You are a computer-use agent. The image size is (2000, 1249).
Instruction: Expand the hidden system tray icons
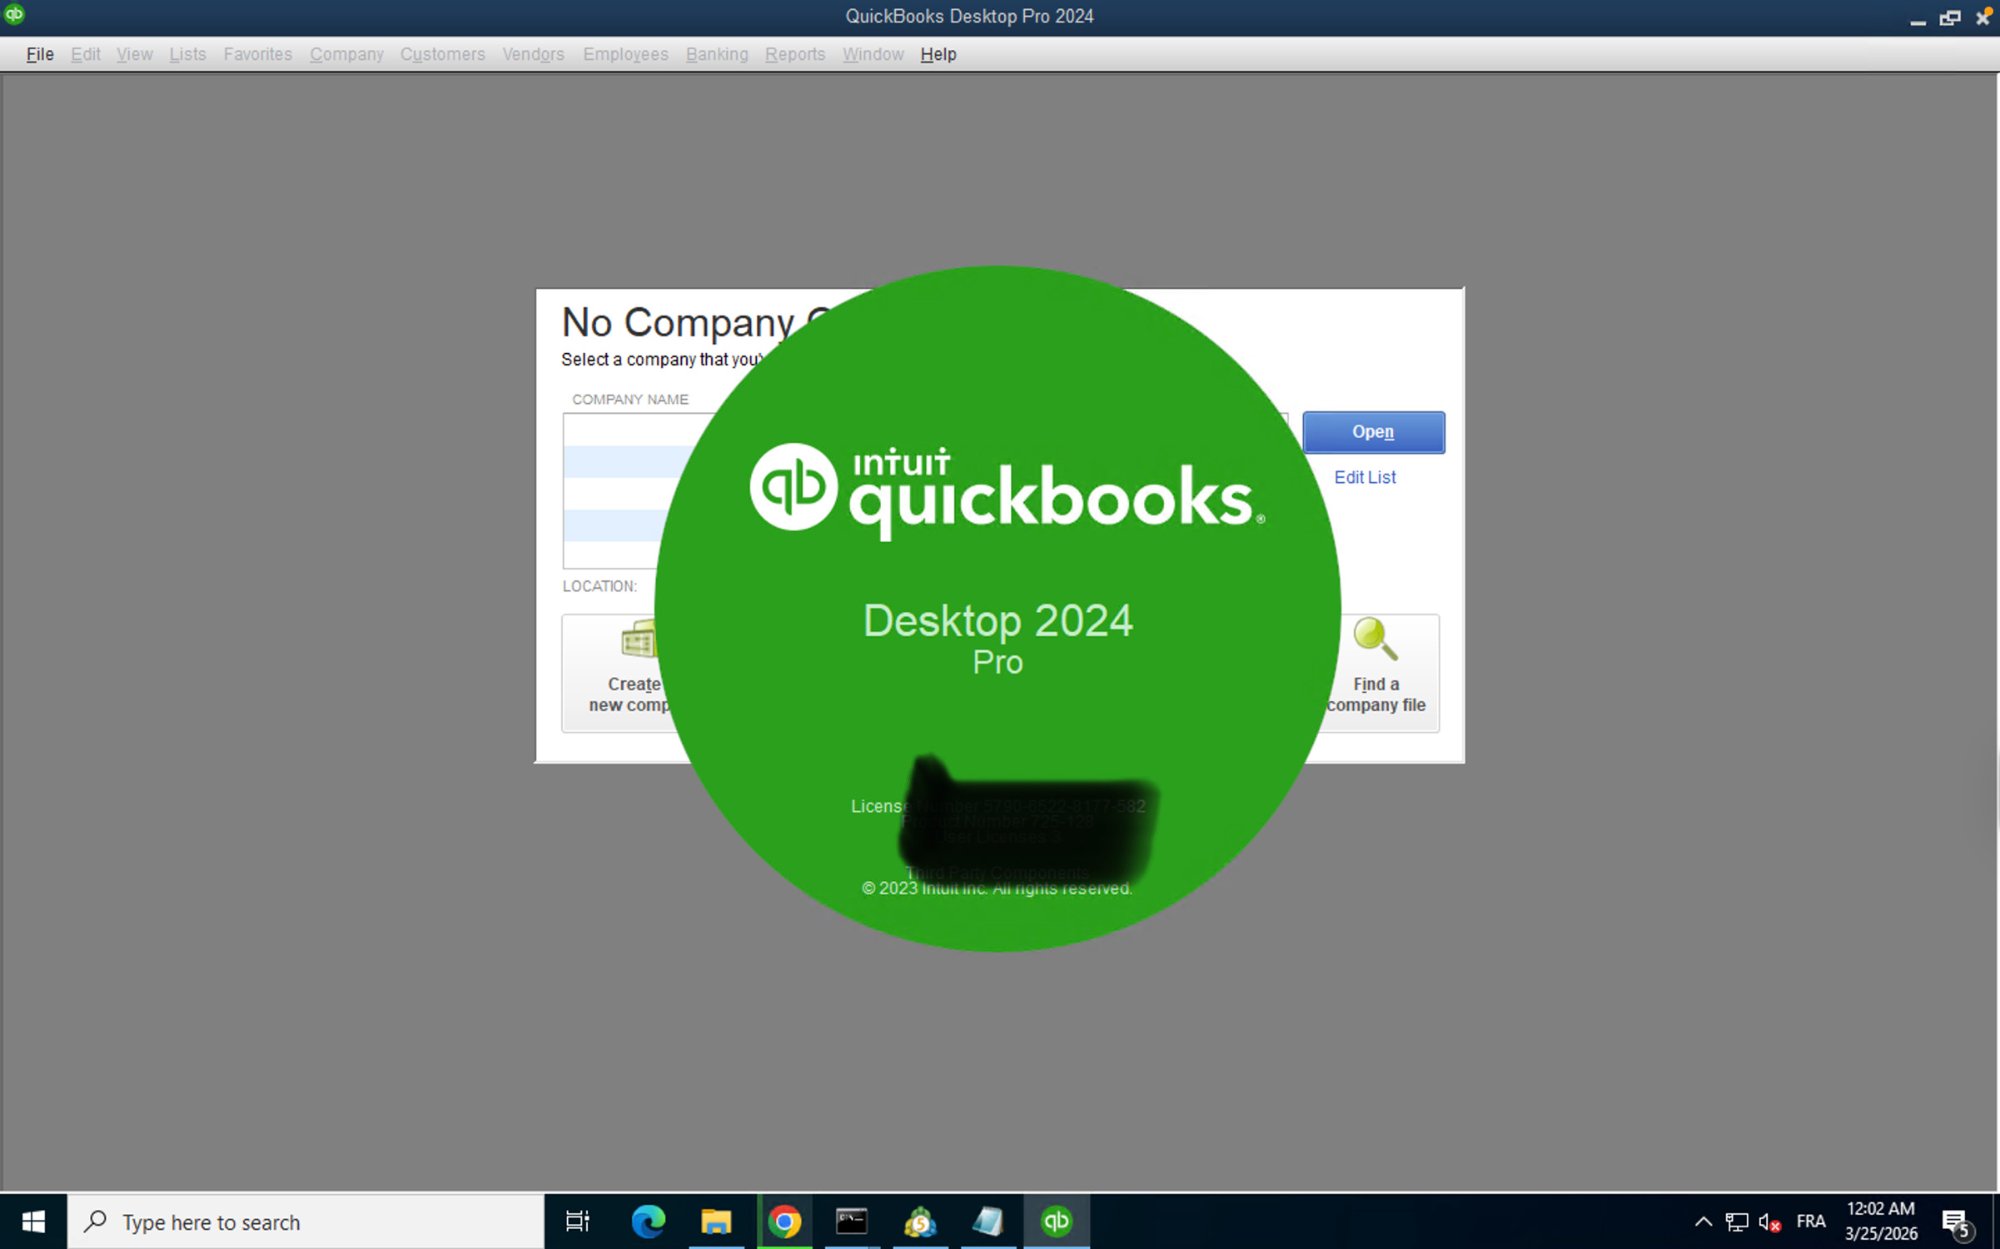(1703, 1221)
